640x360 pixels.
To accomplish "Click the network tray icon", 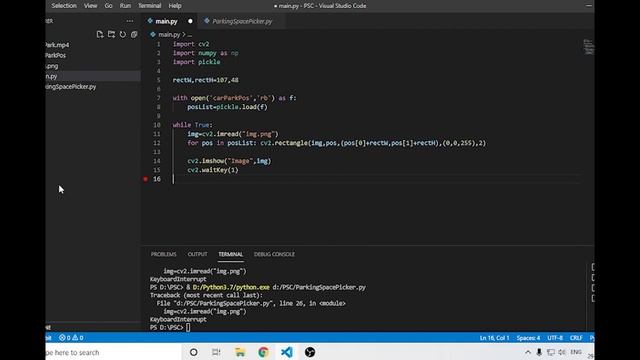I will pos(551,352).
